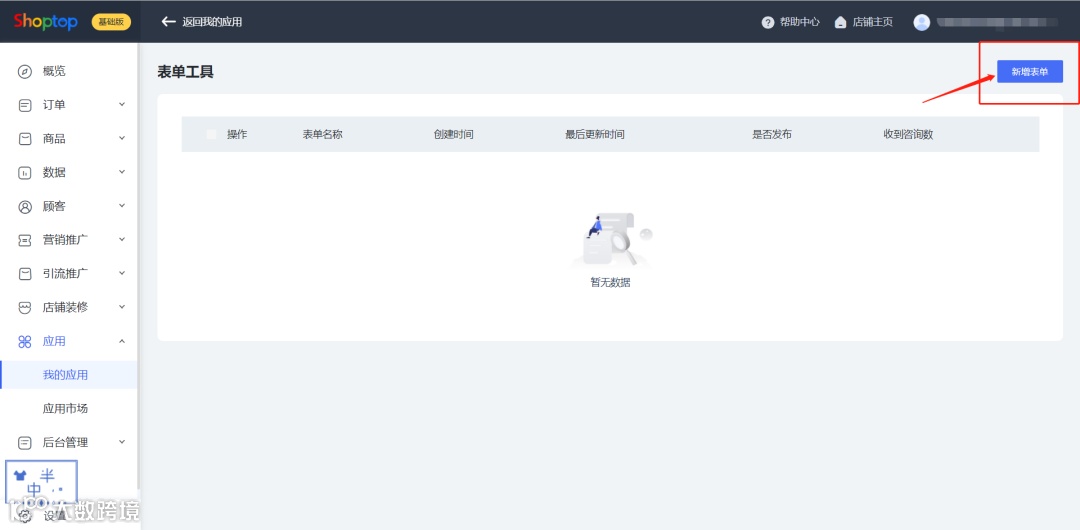Click the sidebar vertical scrollbar
The height and width of the screenshot is (530, 1080).
pyautogui.click(x=139, y=265)
